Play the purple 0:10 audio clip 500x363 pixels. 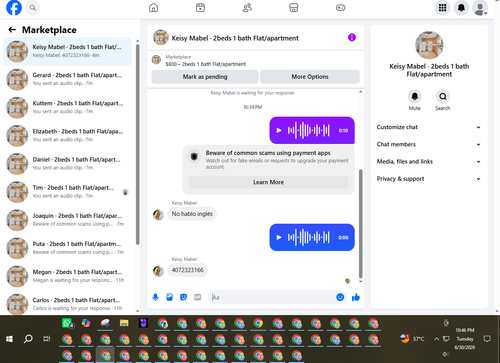coord(279,130)
